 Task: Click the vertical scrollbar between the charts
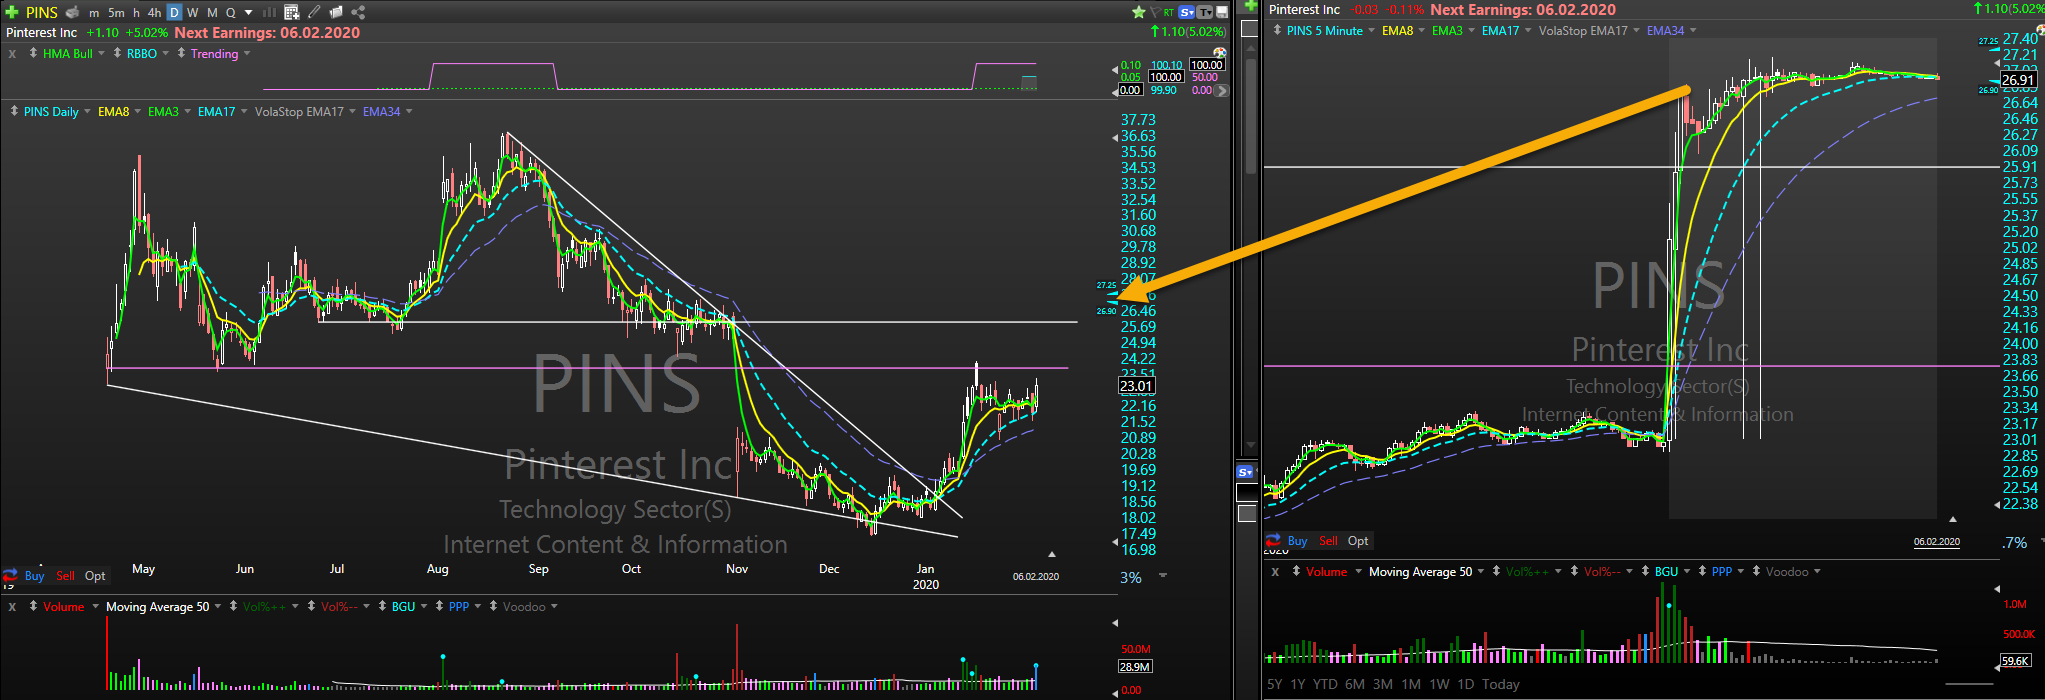[x=1249, y=100]
